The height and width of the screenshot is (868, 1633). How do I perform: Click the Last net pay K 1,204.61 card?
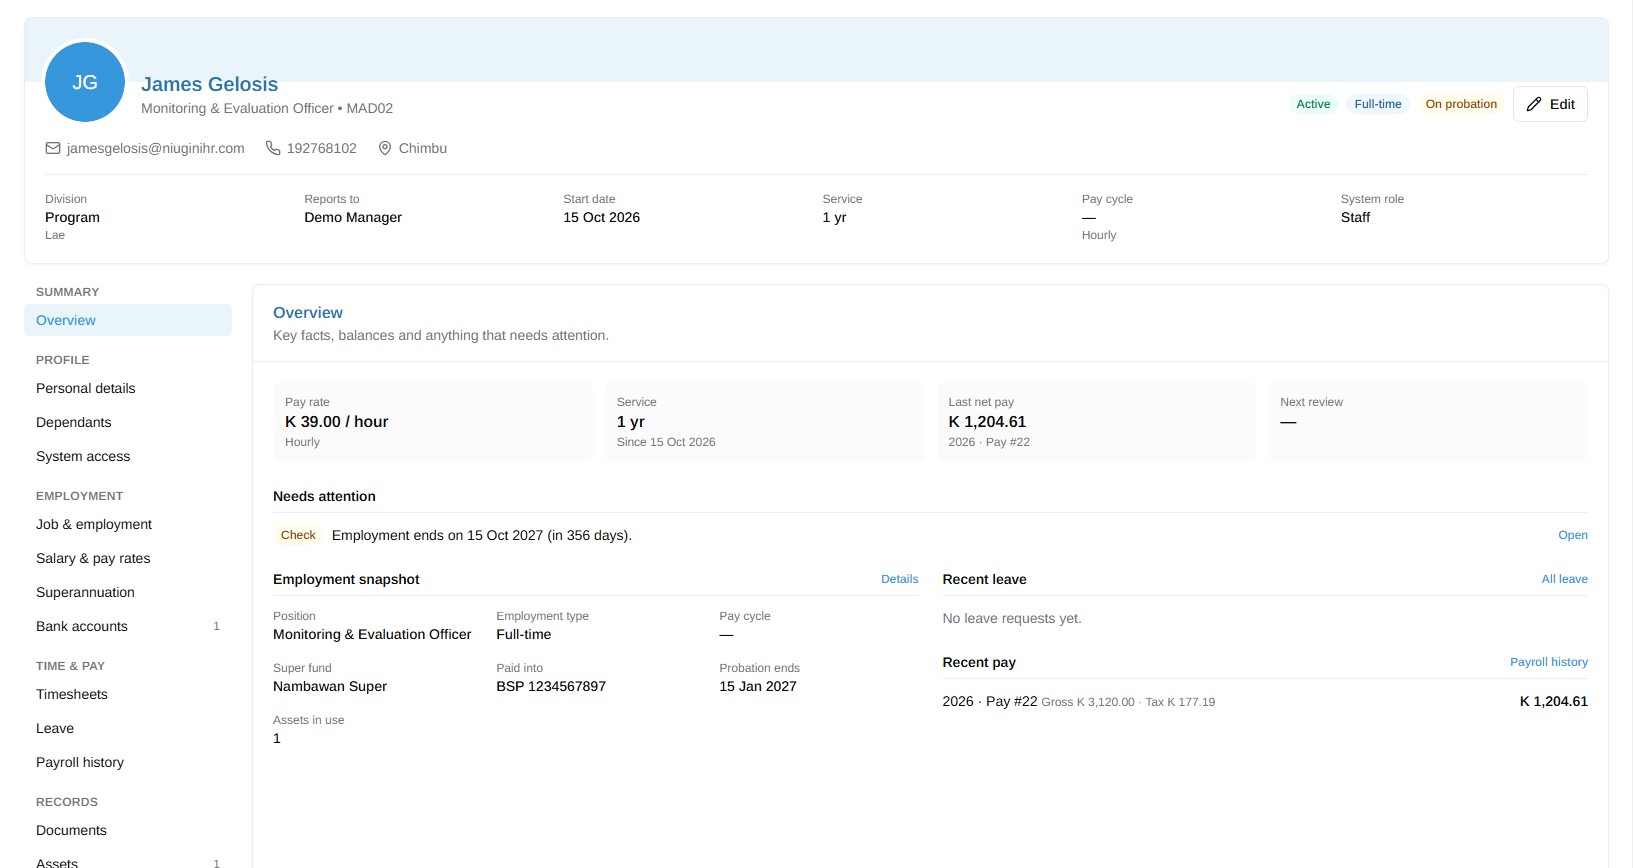click(1096, 421)
